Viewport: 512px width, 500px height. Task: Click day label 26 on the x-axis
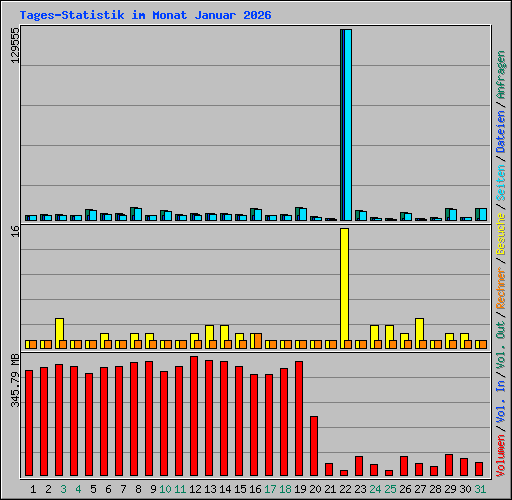pos(405,489)
